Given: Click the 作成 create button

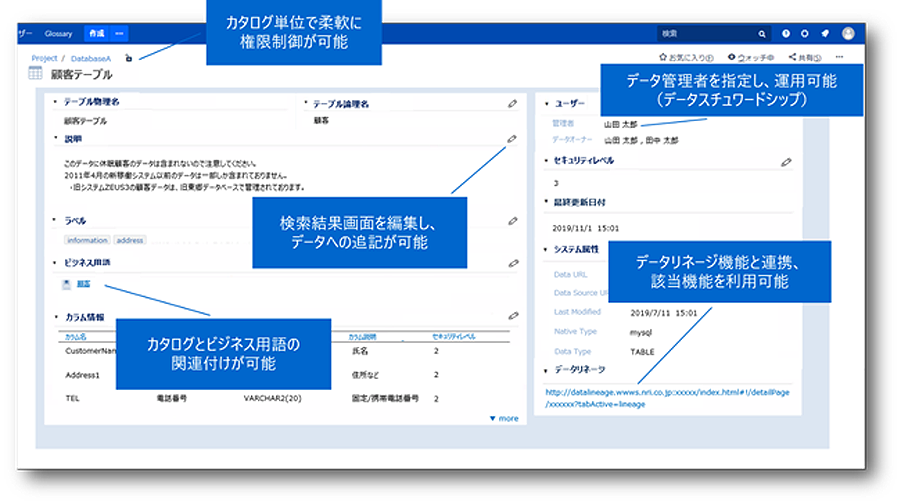Looking at the screenshot, I should [96, 33].
